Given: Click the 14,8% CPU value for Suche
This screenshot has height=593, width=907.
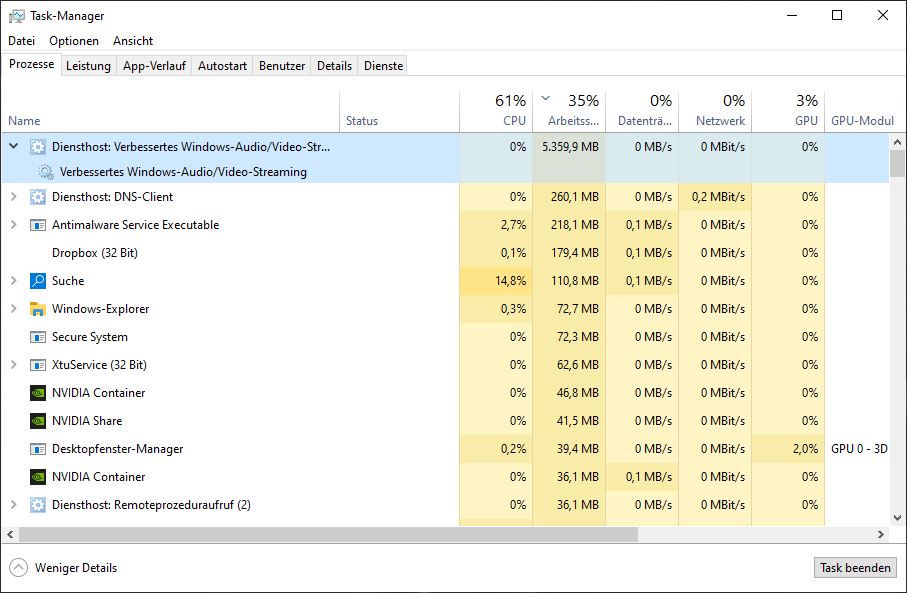Looking at the screenshot, I should point(510,281).
